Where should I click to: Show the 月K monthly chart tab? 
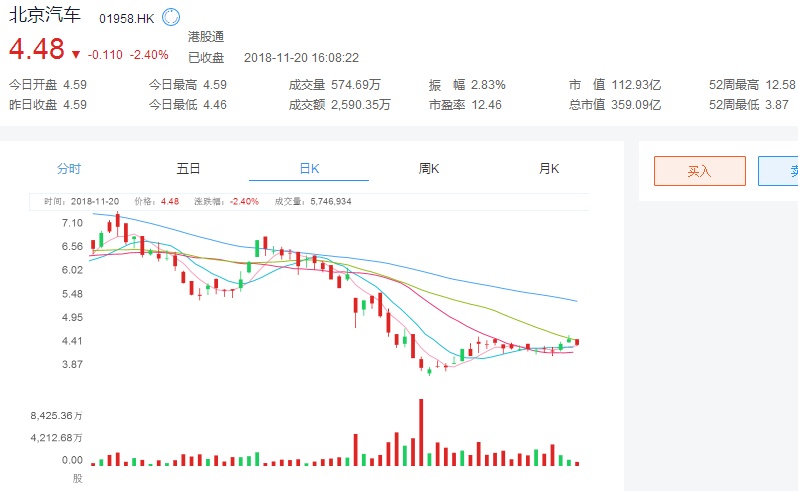tap(549, 169)
